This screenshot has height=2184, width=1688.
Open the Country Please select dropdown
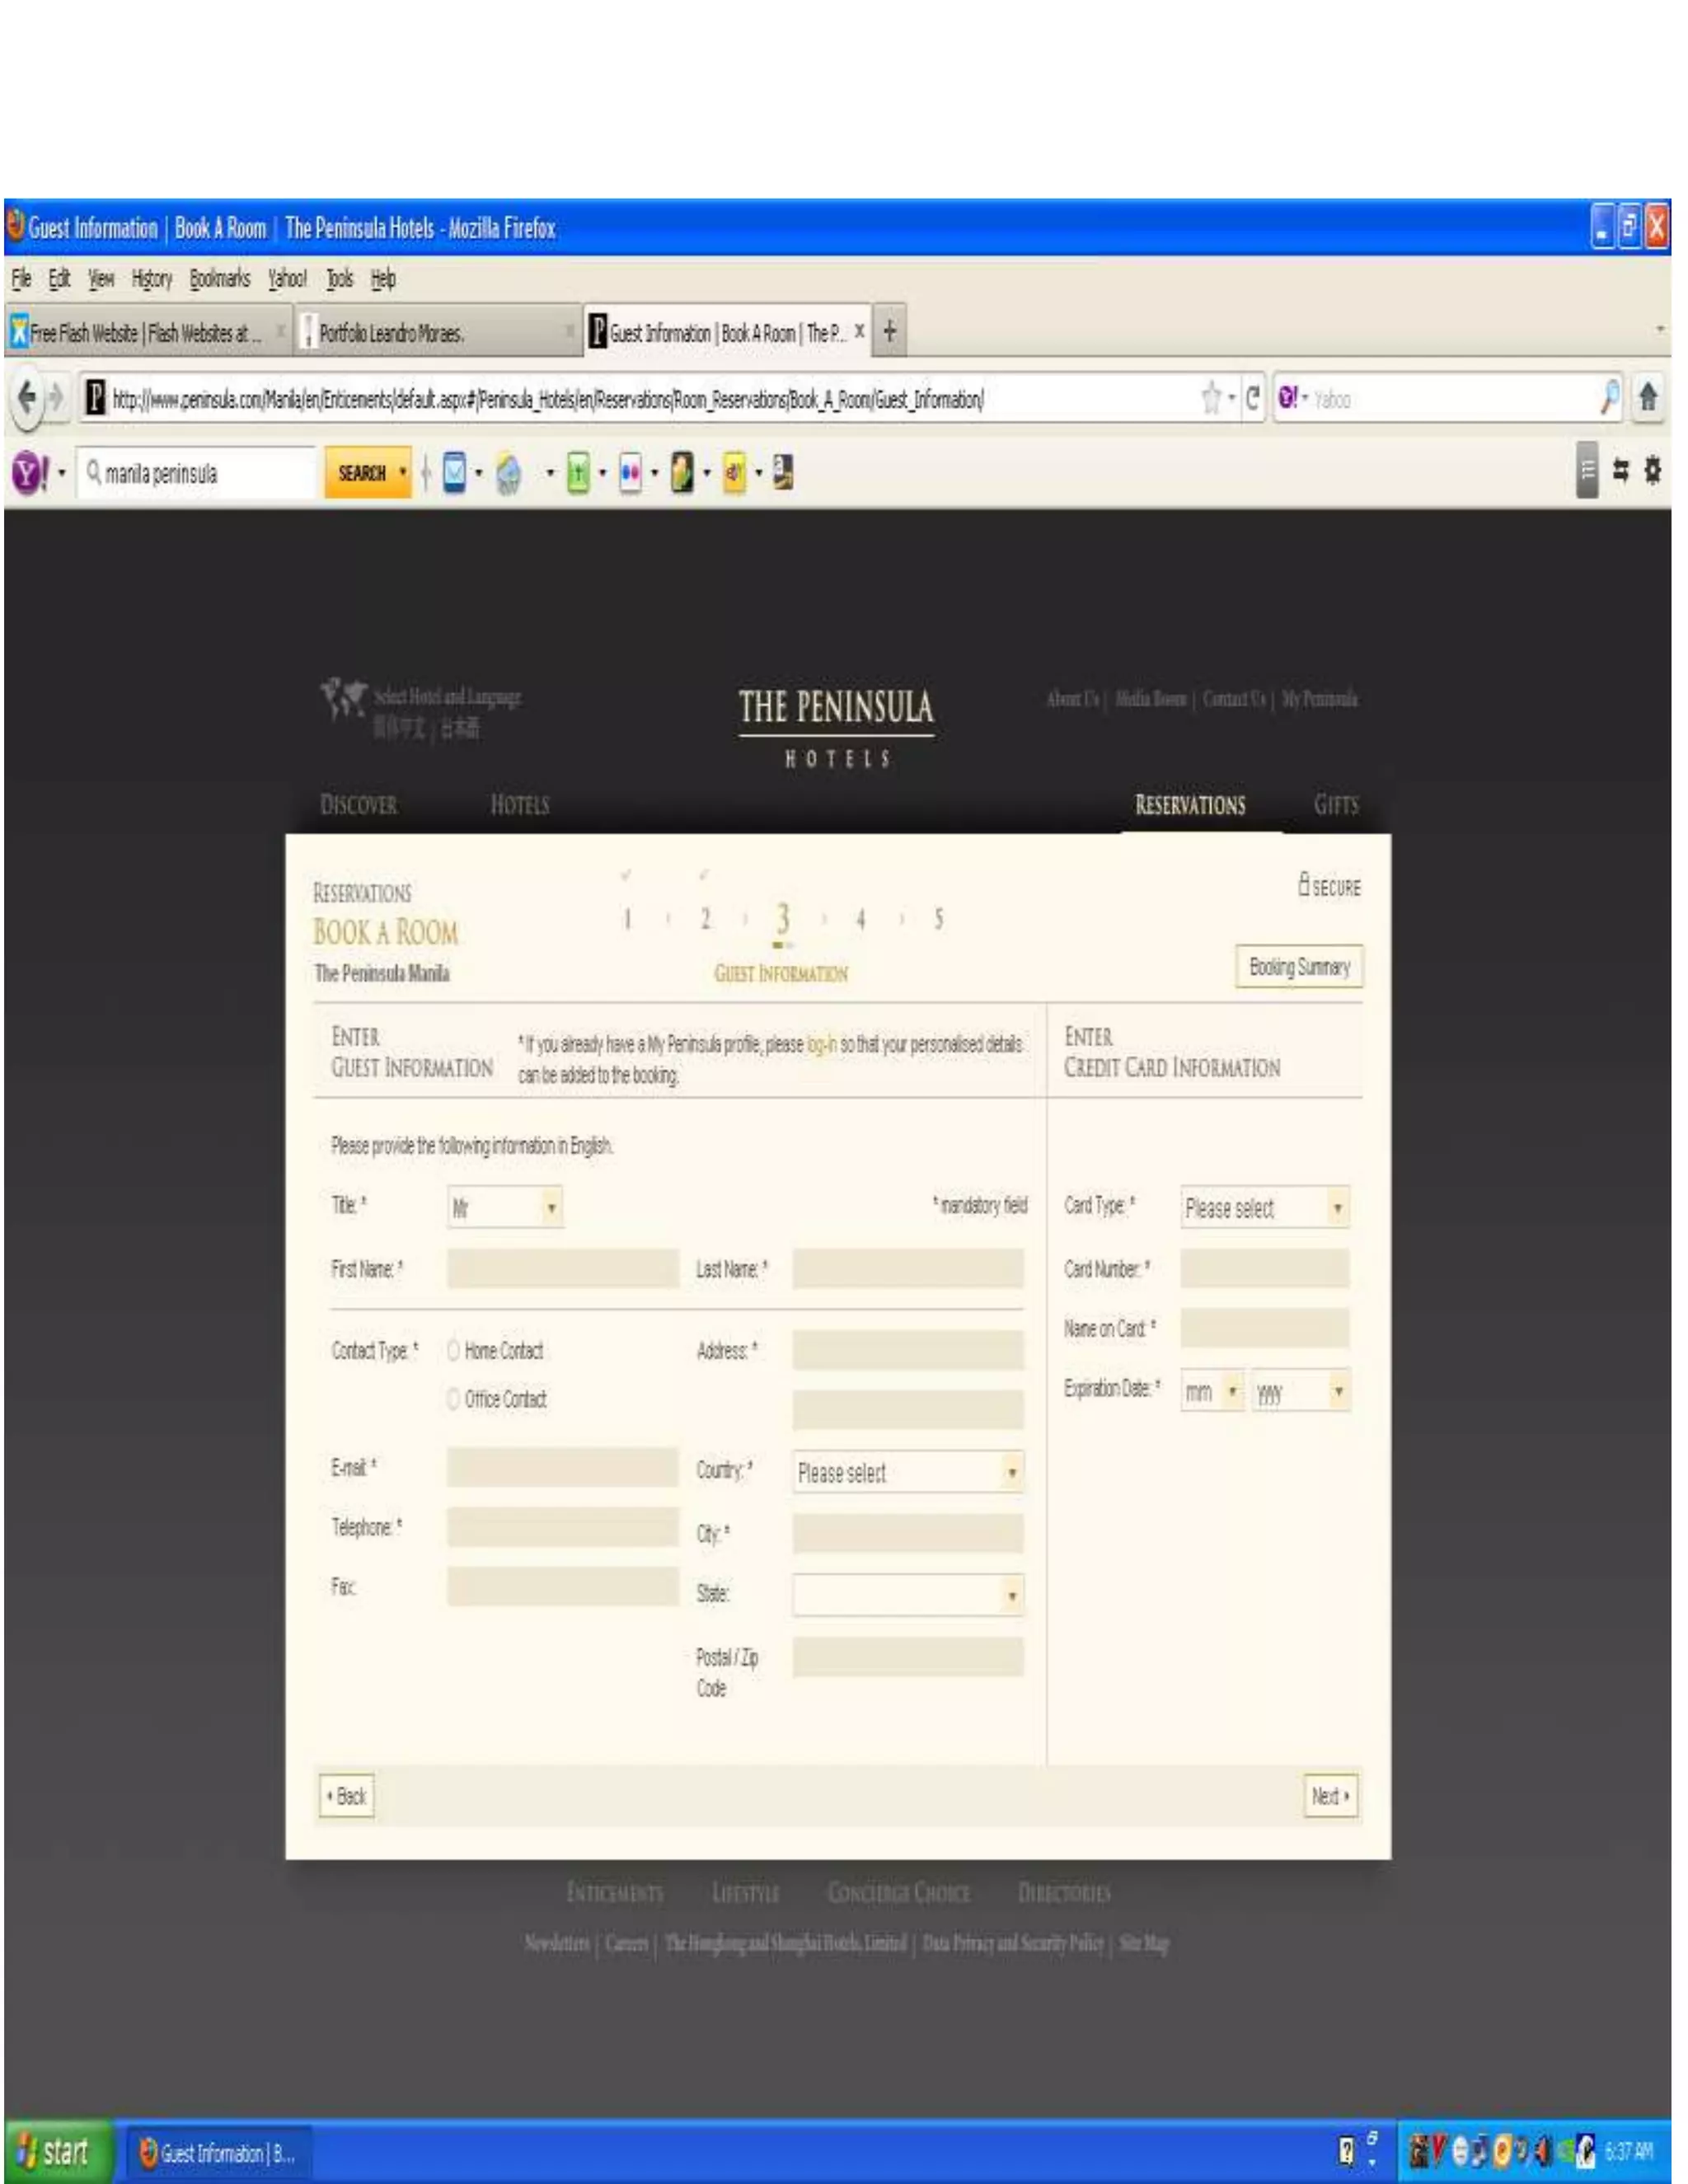(x=907, y=1472)
